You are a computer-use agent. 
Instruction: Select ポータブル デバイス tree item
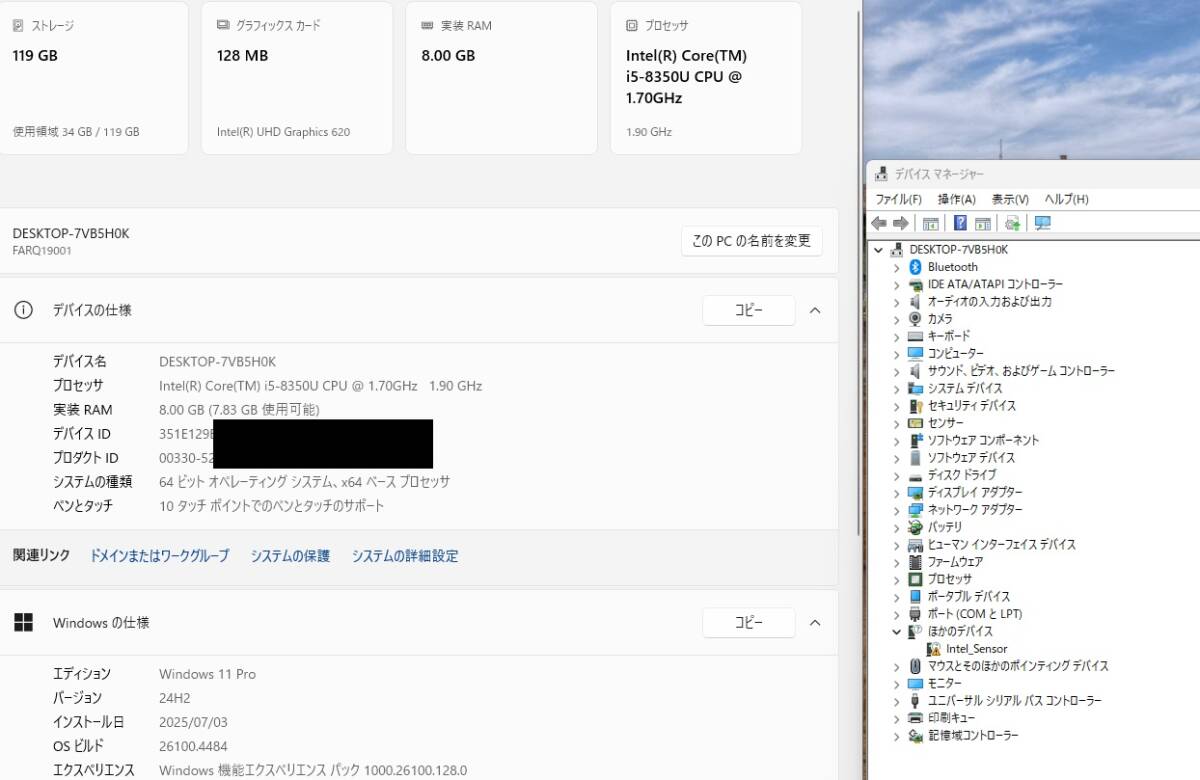[x=969, y=597]
